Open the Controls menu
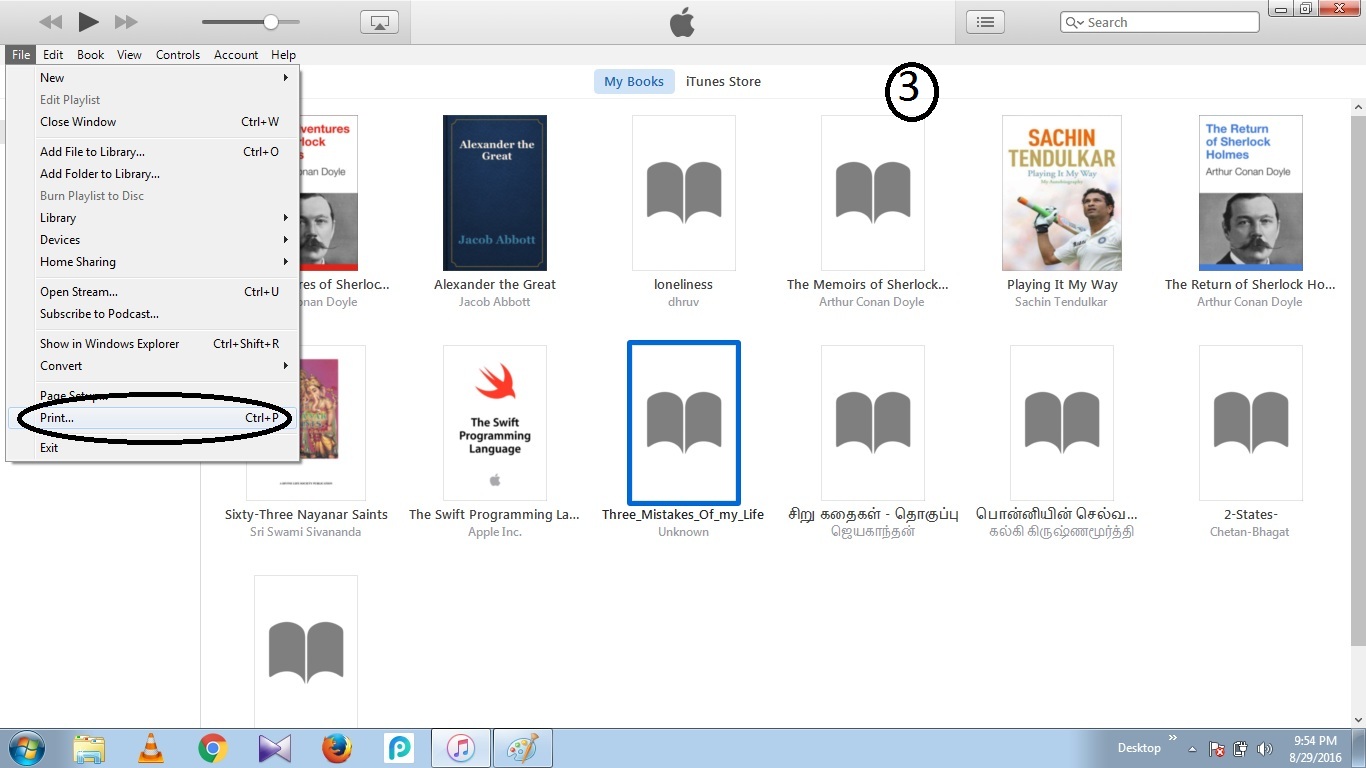The image size is (1366, 768). pos(178,55)
